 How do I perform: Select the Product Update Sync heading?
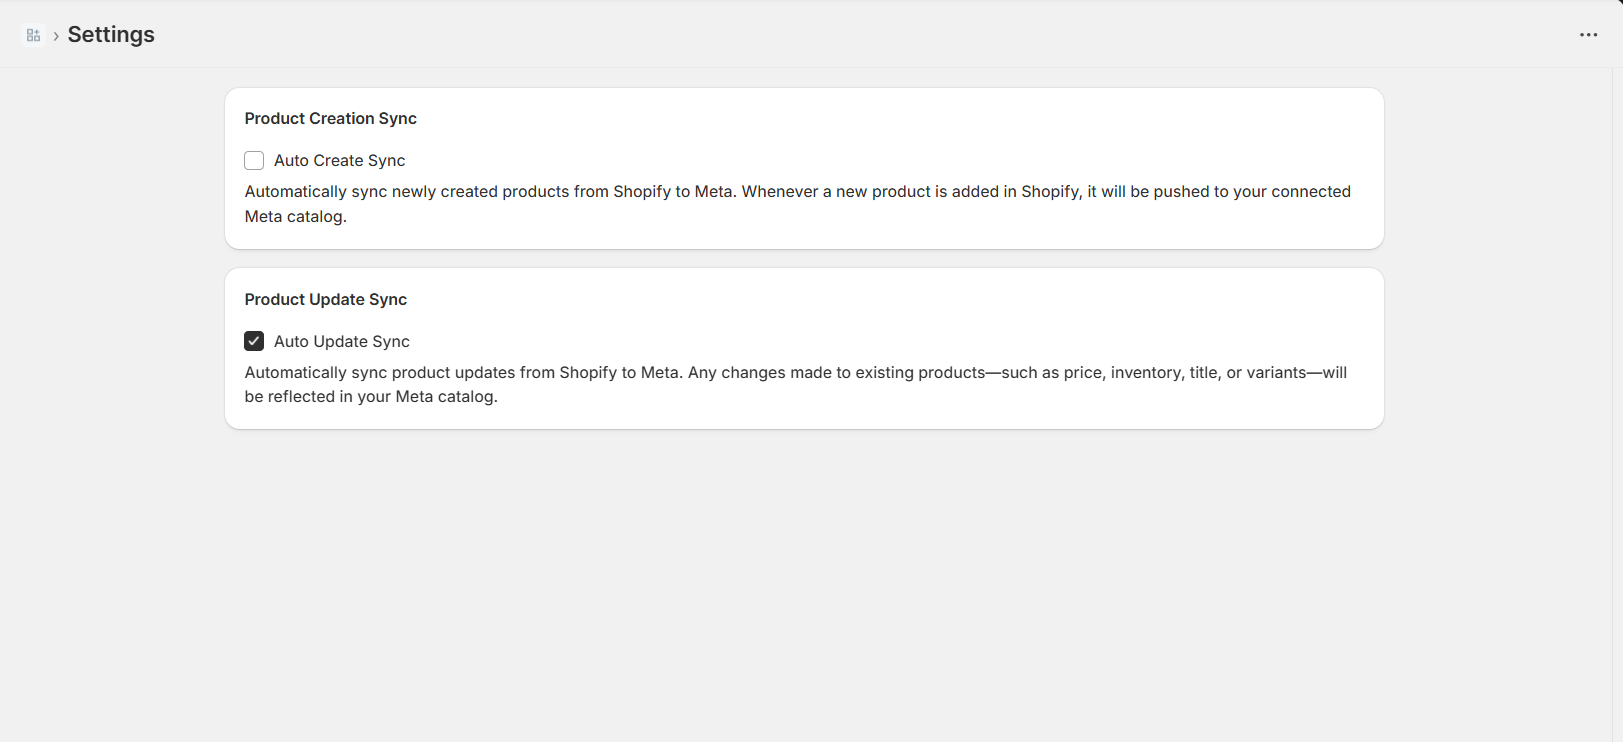click(325, 300)
